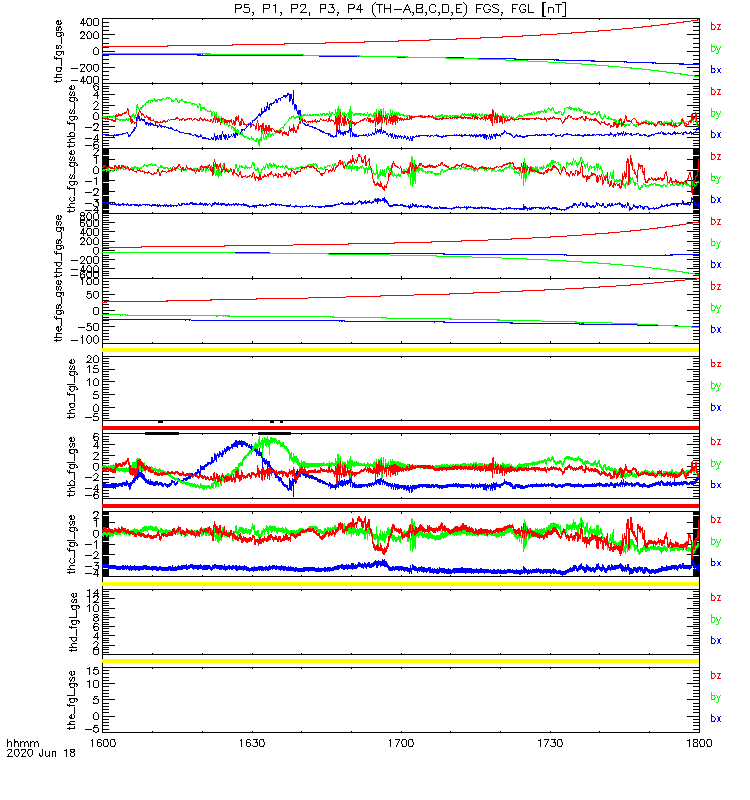Select the 'thb_fgl_gse' y-axis label
Viewport: 750px width, 800px height.
[x=72, y=466]
